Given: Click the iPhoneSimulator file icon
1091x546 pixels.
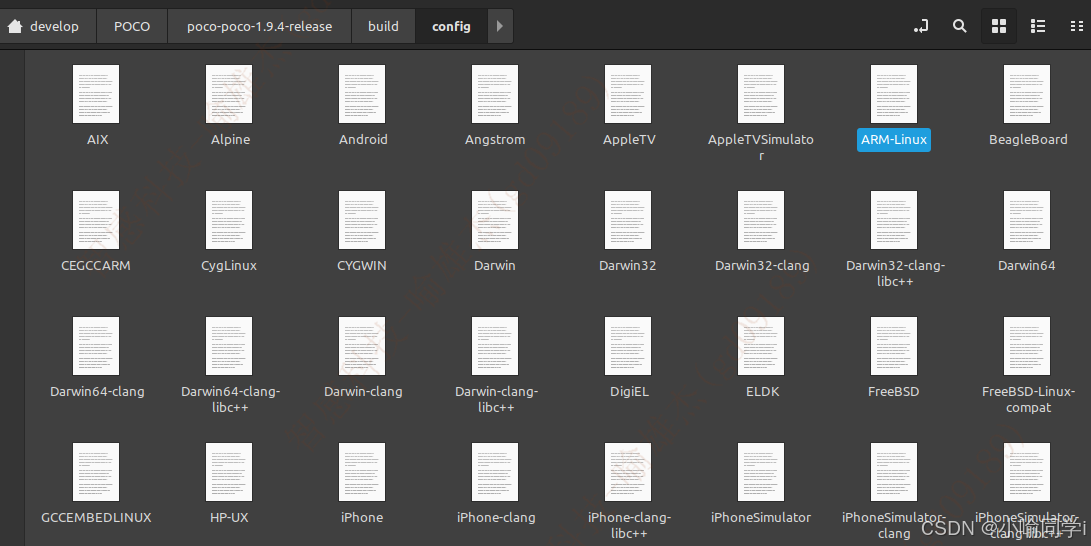Looking at the screenshot, I should coord(761,472).
